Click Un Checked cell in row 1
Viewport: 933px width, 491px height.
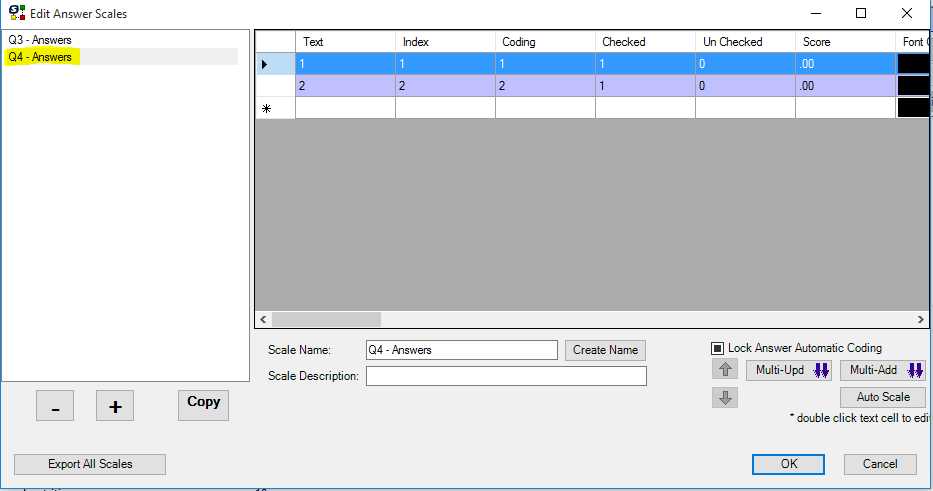tap(745, 64)
